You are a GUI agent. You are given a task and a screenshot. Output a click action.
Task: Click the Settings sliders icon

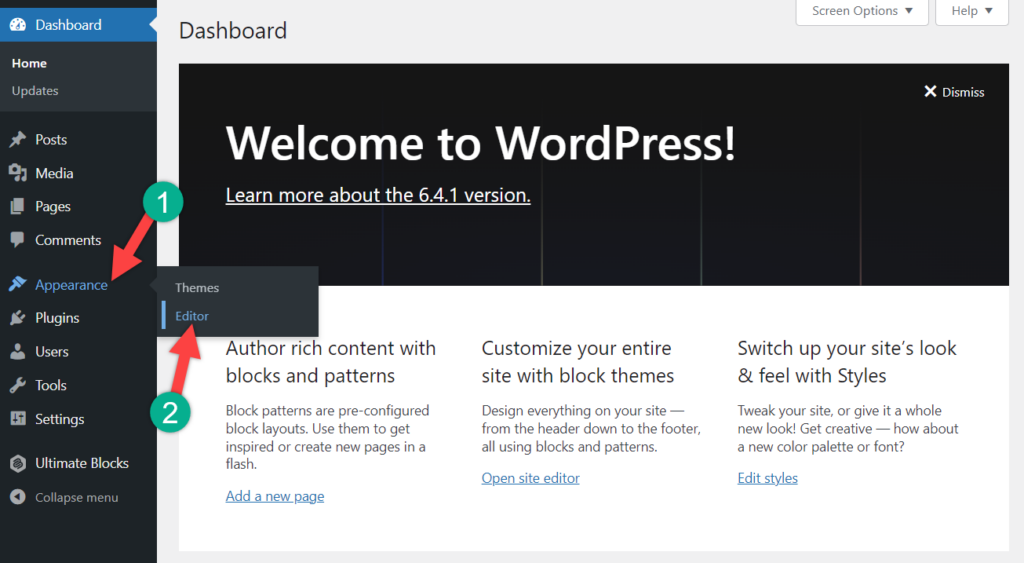(18, 419)
